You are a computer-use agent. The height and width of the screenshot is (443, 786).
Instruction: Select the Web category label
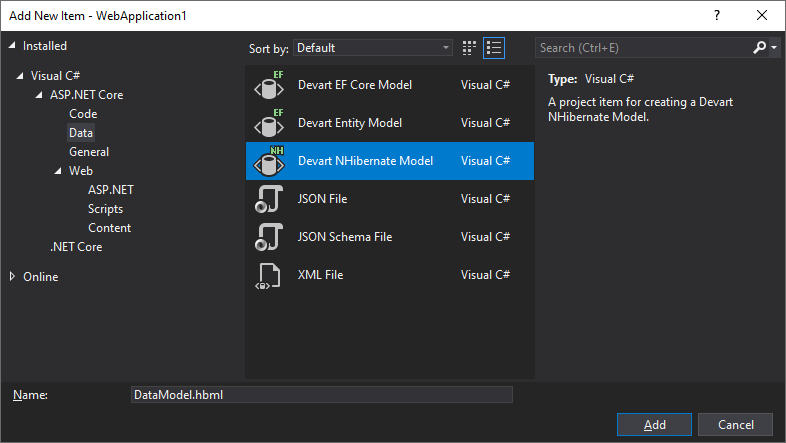coord(81,171)
